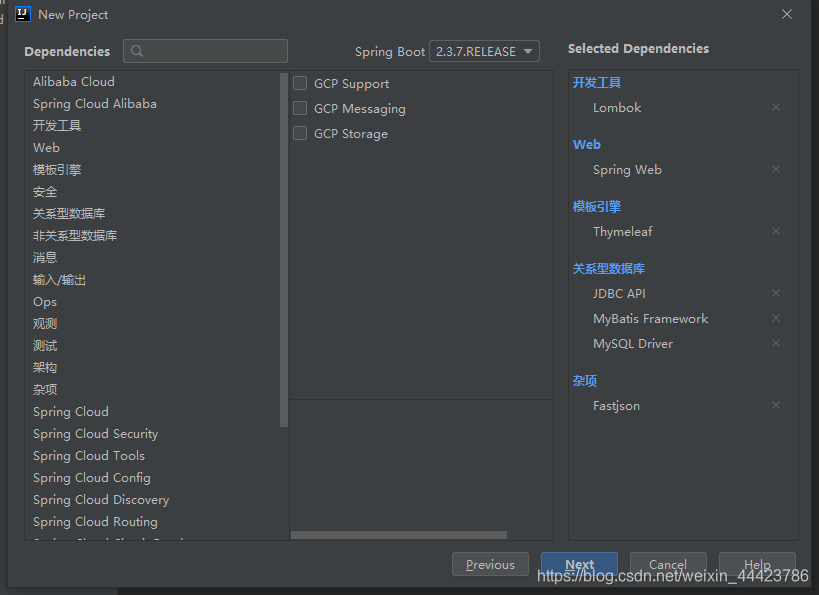Enable the GCP Storage checkbox
The image size is (819, 595).
pos(300,133)
